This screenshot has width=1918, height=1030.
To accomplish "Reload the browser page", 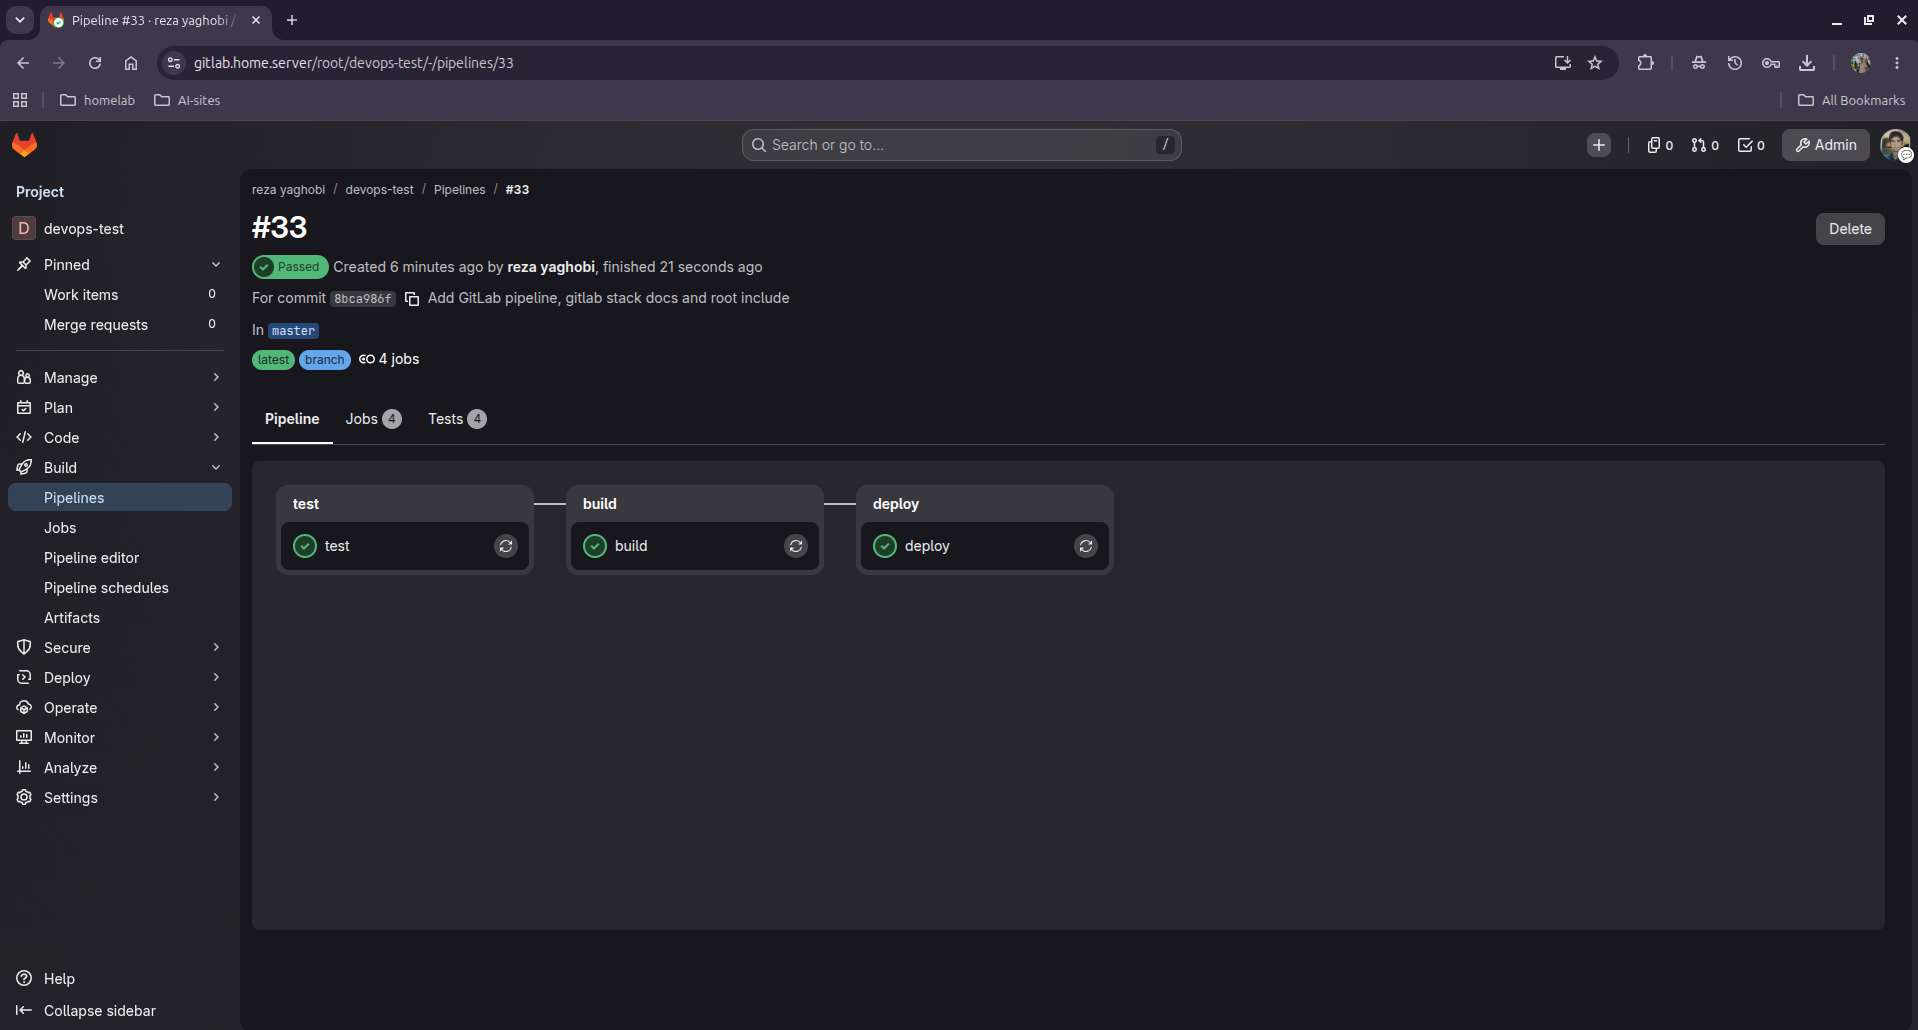I will [x=95, y=63].
